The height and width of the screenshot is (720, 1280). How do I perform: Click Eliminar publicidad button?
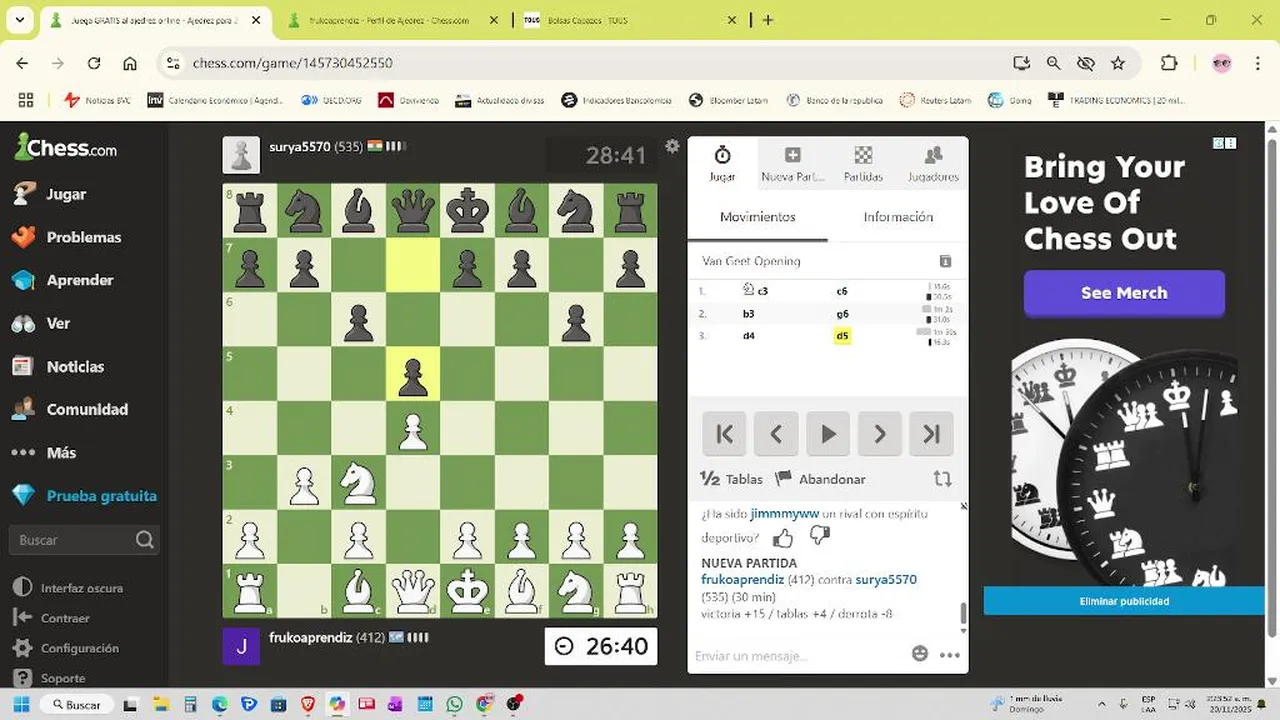click(1124, 601)
